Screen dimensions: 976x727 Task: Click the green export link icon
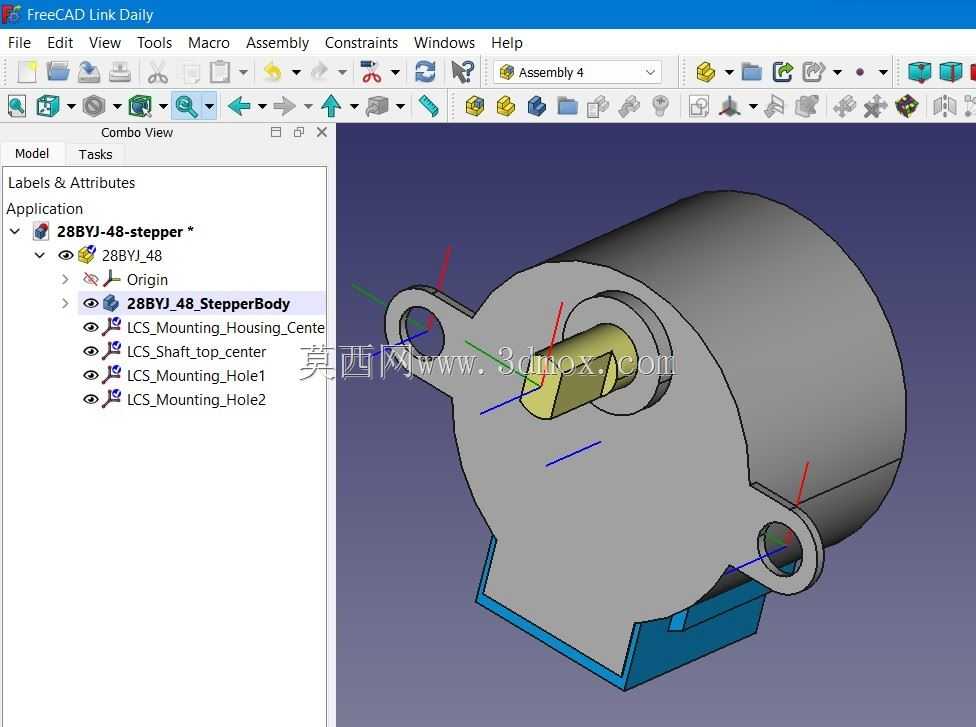tap(783, 72)
